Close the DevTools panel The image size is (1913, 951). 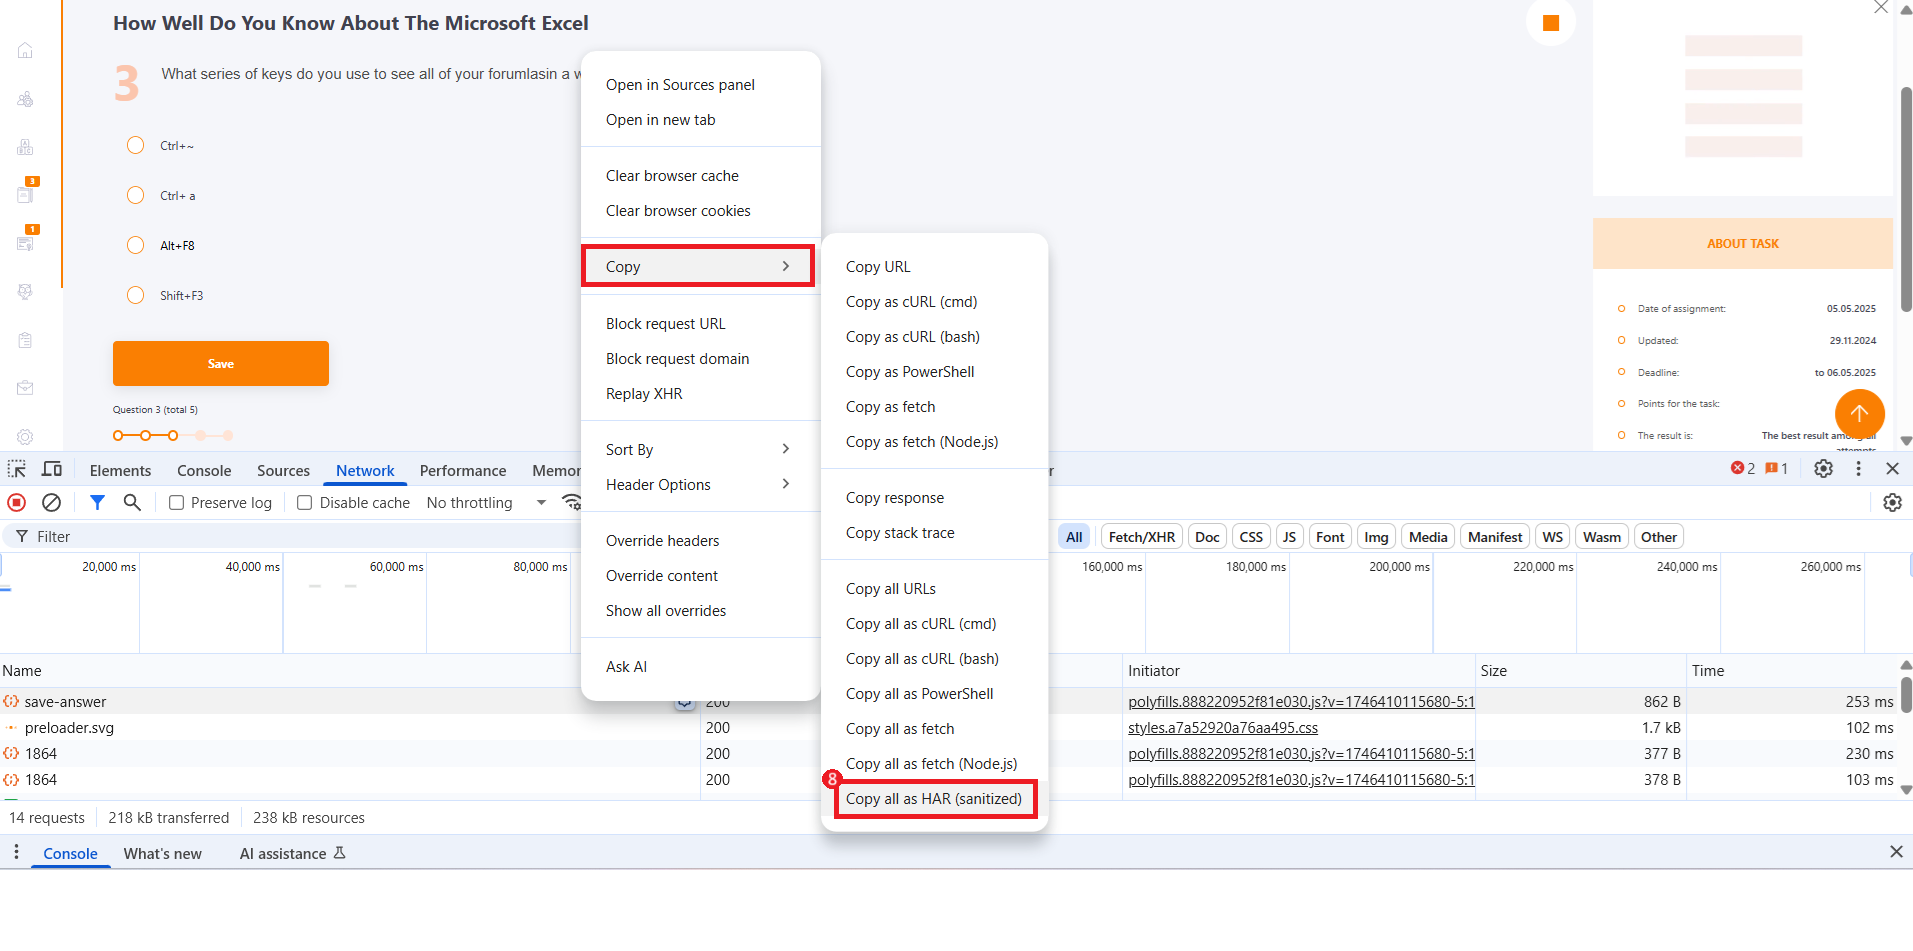(x=1892, y=468)
